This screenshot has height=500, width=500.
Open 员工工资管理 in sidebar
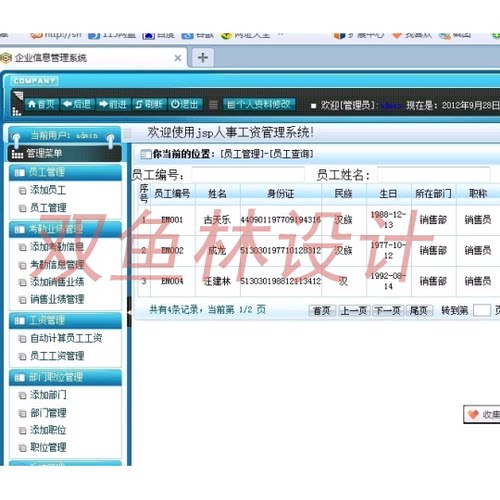tap(57, 356)
